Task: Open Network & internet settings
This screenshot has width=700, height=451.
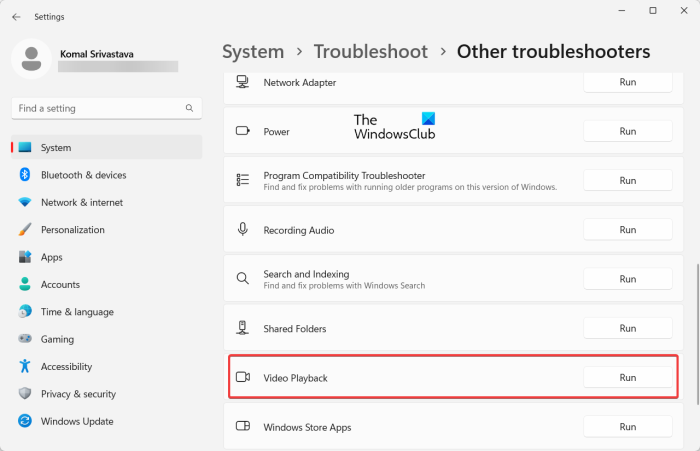Action: (82, 202)
